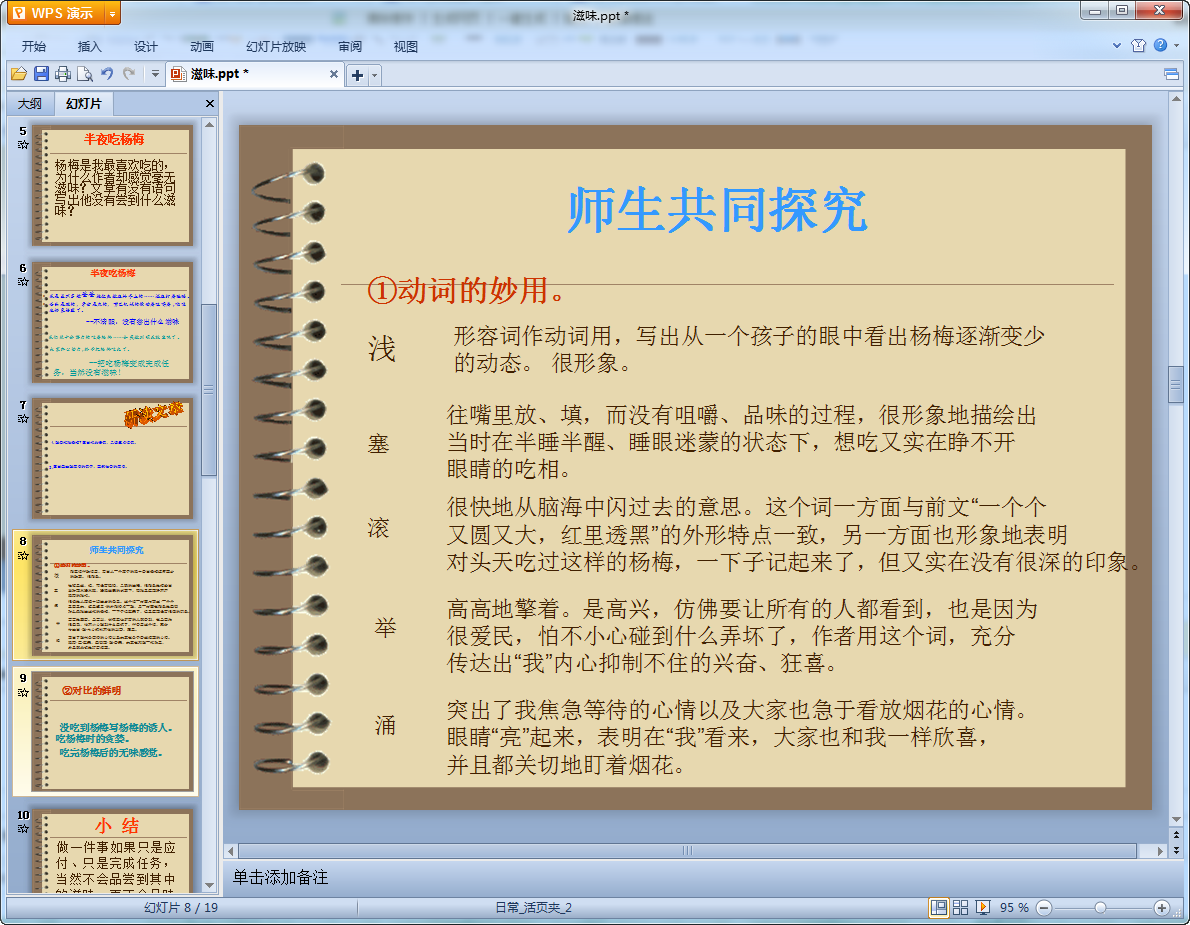The image size is (1190, 925).
Task: Save the presentation with the floppy icon
Action: [x=42, y=74]
